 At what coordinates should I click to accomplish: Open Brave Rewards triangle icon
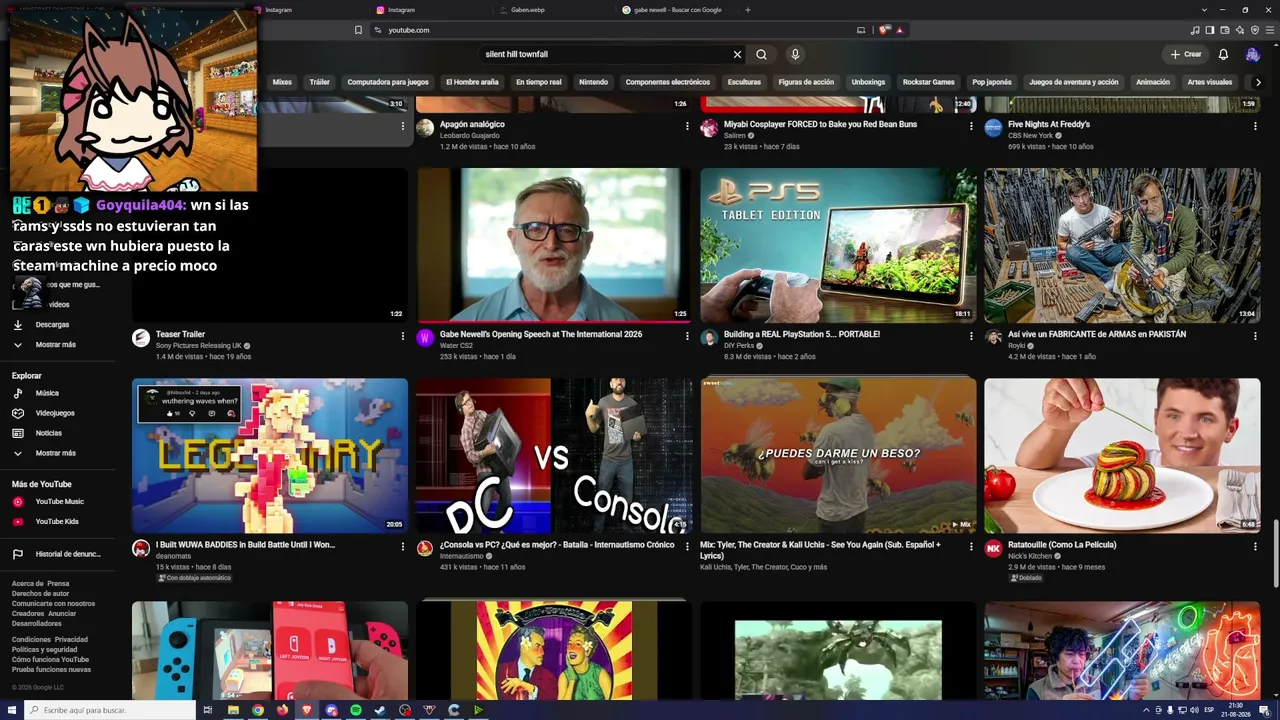[x=900, y=30]
